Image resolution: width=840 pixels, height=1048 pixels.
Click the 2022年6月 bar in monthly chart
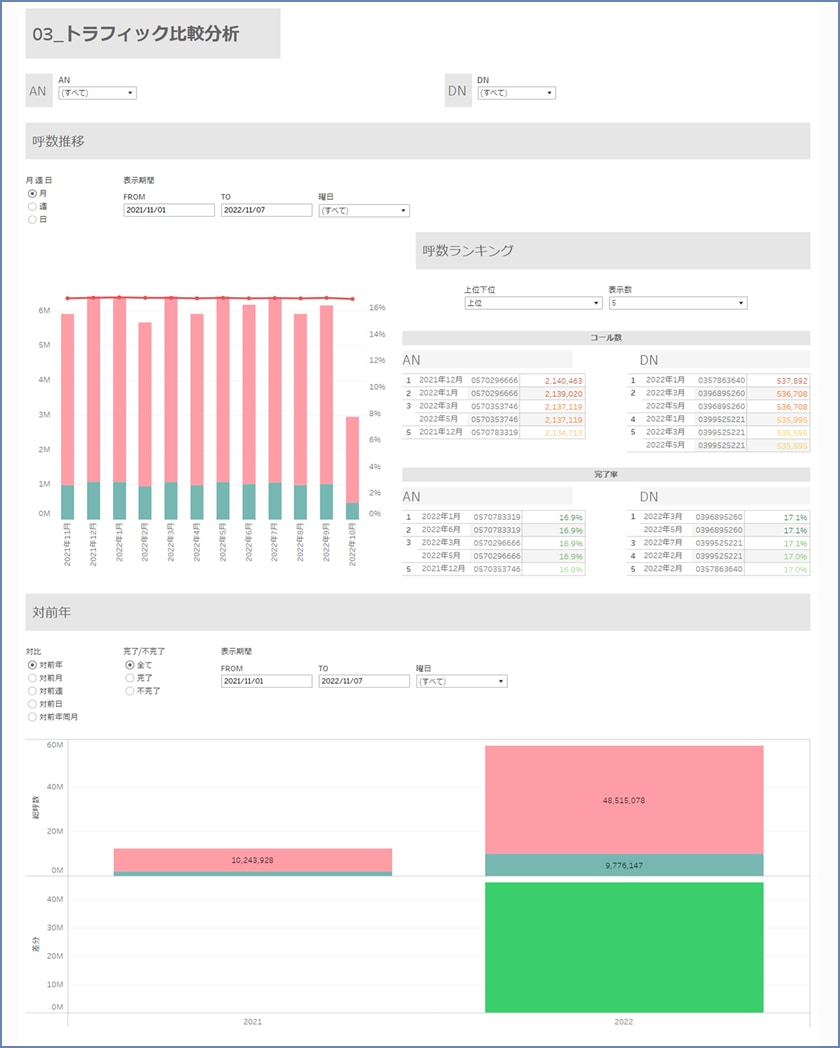pos(249,412)
